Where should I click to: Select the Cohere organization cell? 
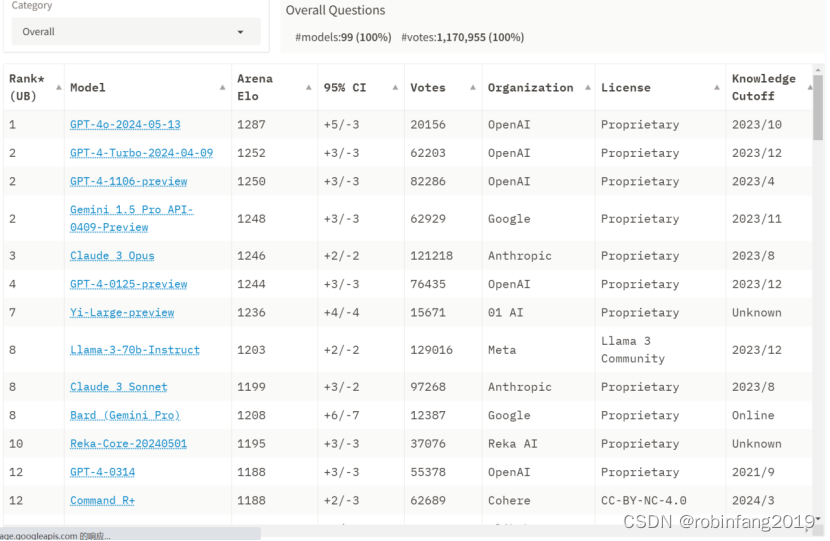click(x=509, y=501)
